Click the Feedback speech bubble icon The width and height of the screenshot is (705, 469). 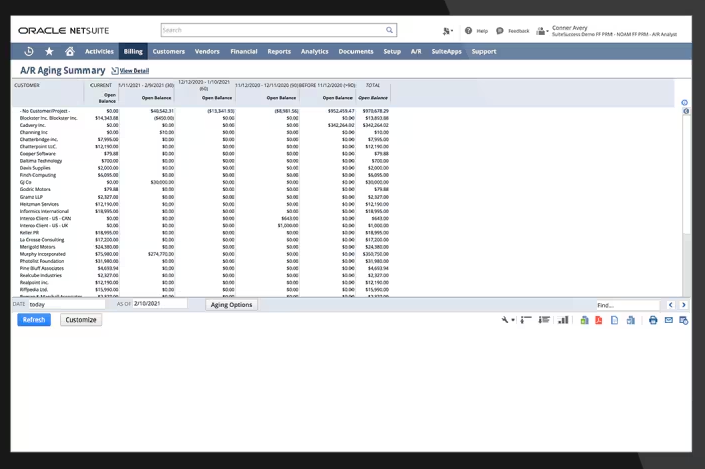[500, 31]
